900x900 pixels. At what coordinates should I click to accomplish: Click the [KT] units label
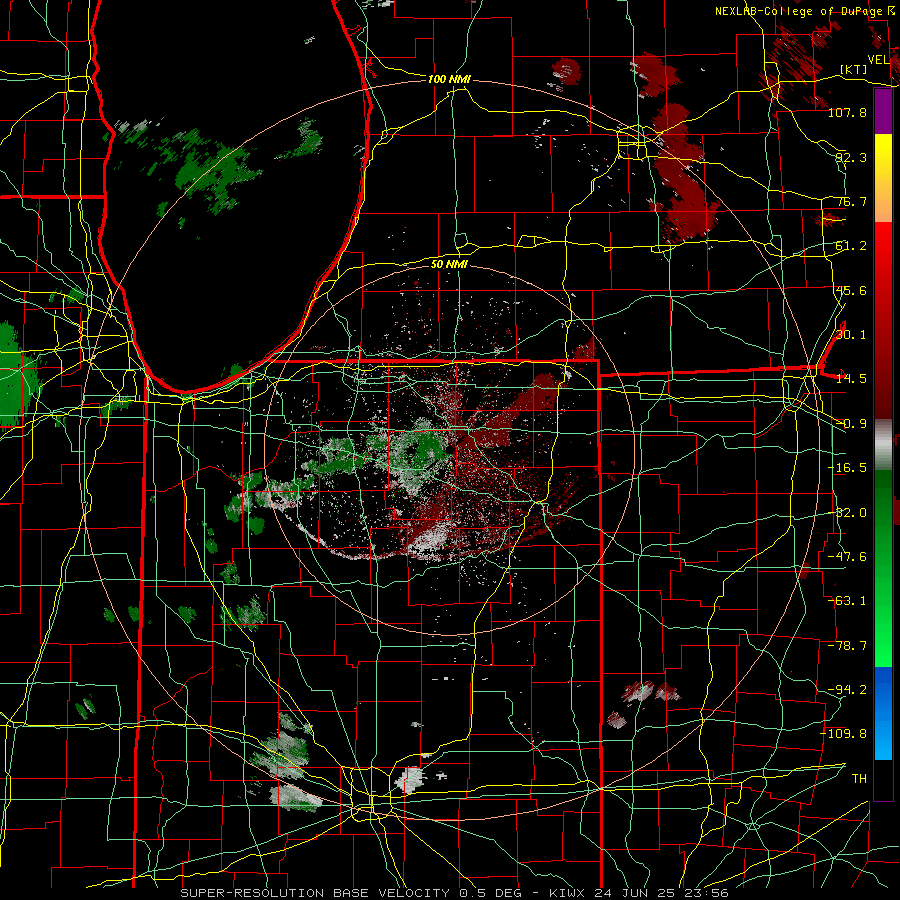click(x=854, y=69)
